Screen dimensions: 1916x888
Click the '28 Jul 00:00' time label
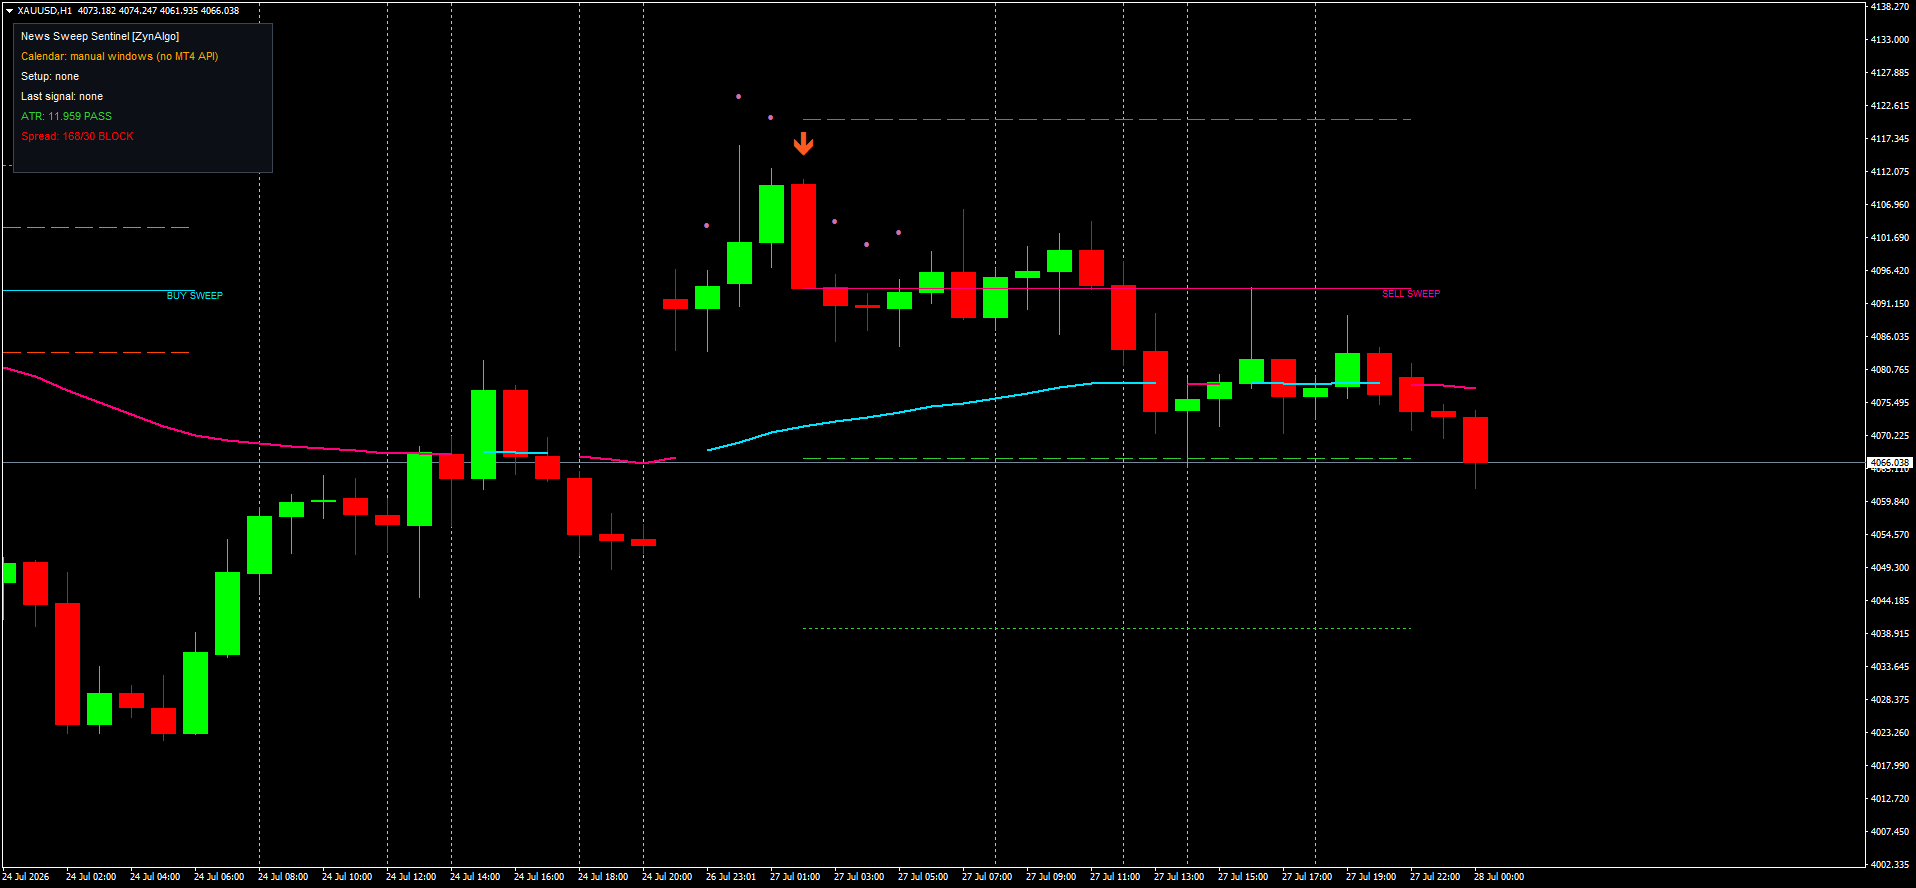tap(1499, 877)
